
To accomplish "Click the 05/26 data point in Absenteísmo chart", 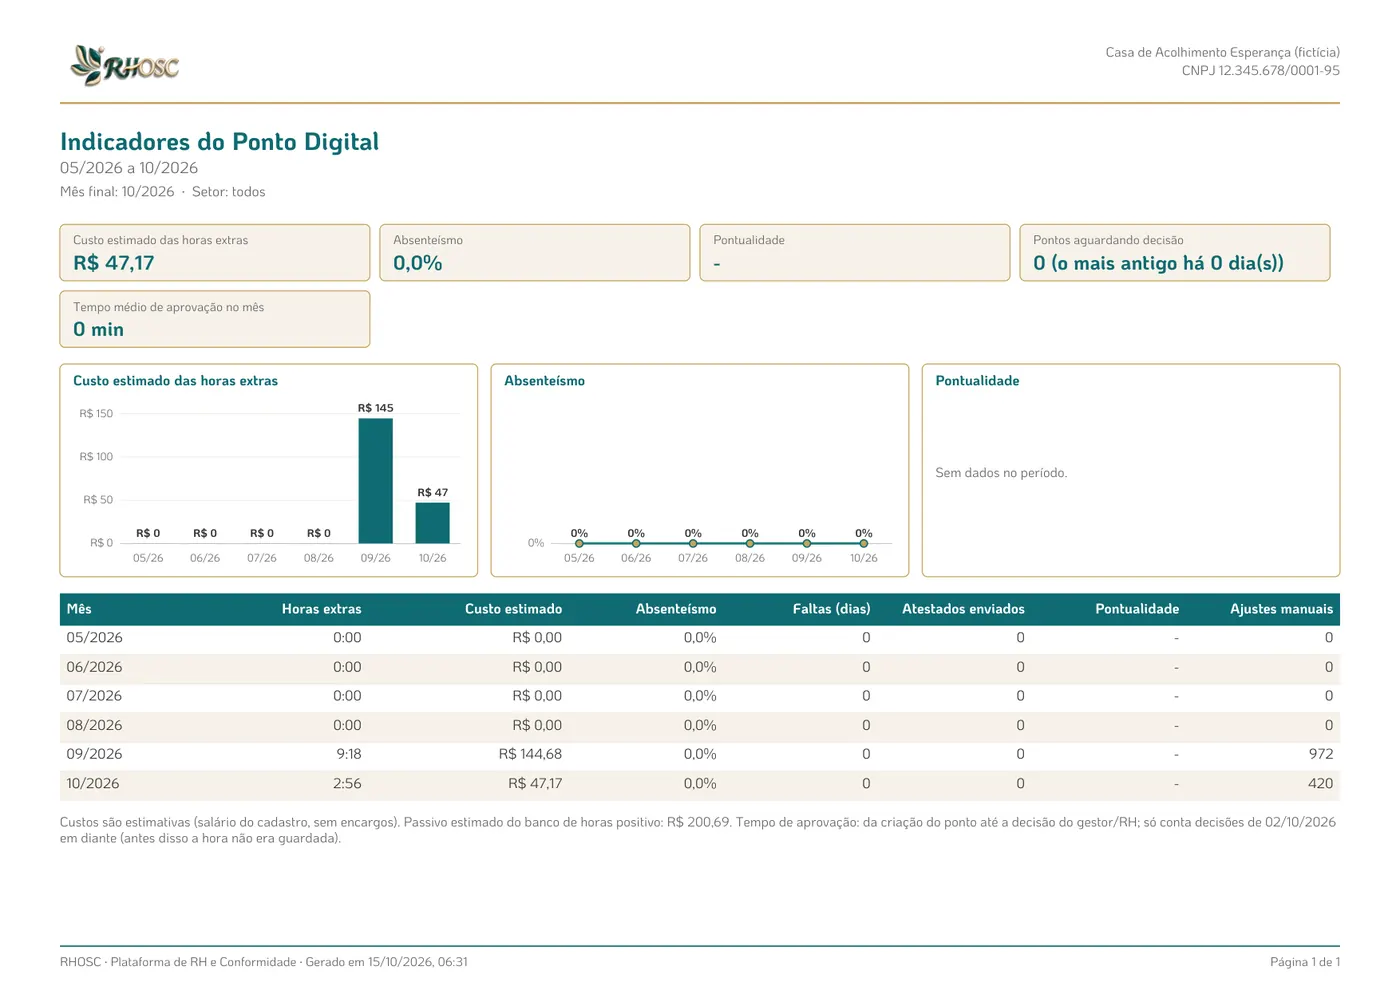I will coord(579,543).
